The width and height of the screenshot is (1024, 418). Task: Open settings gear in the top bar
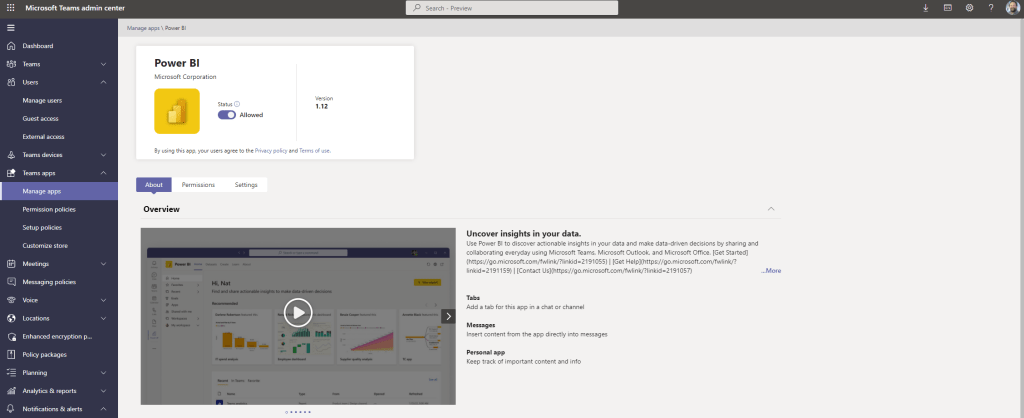pos(969,8)
